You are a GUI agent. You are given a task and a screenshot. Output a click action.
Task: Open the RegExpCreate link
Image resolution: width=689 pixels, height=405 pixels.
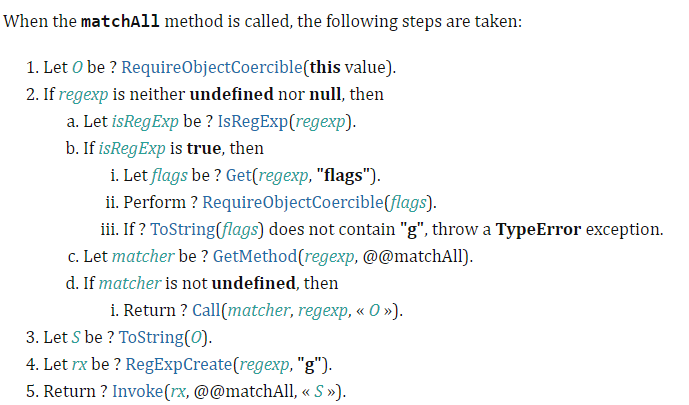178,364
